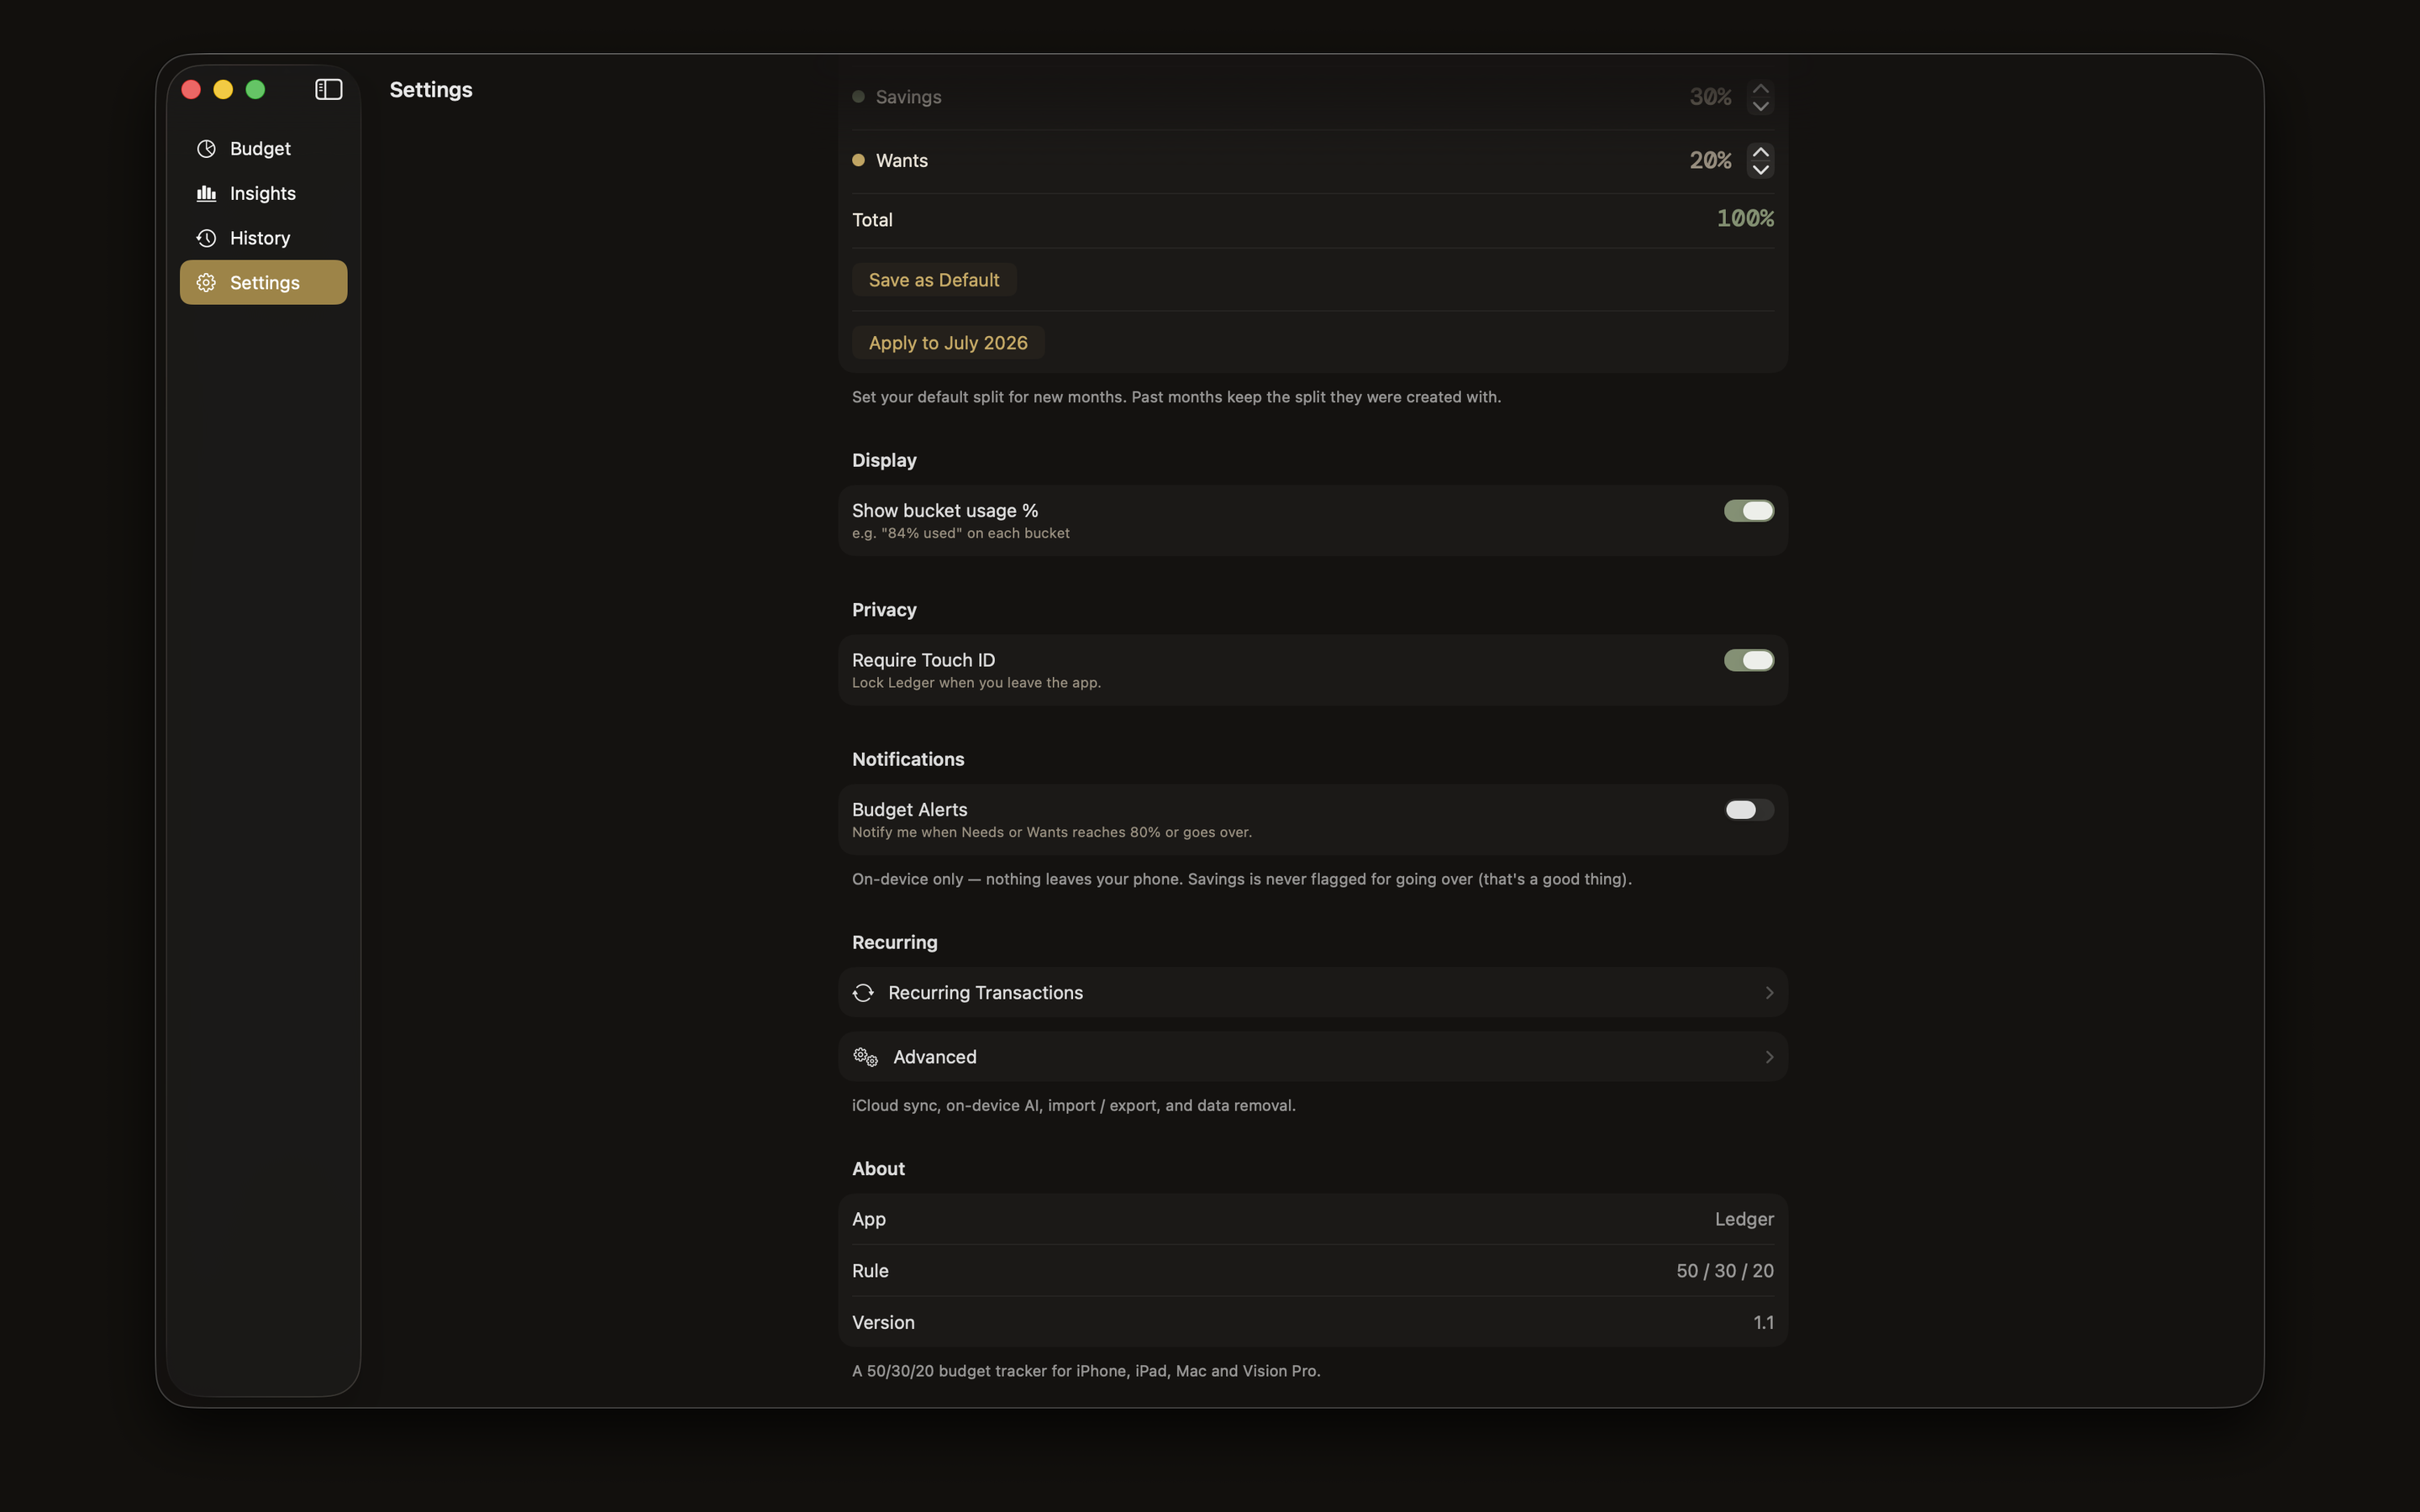Screen dimensions: 2420x1512
Task: Increase Savings percentage with up arrow
Action: click(1760, 89)
